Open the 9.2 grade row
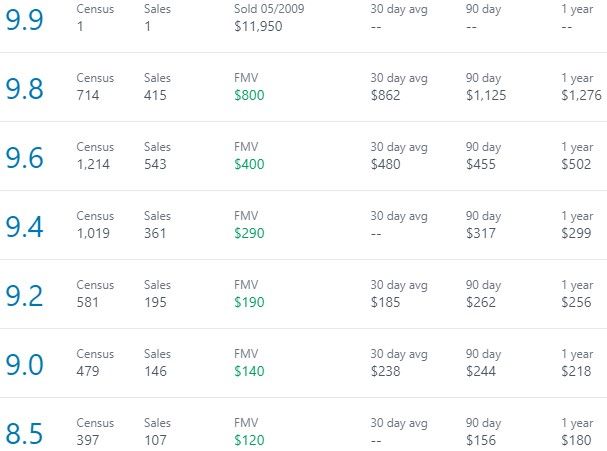This screenshot has width=607, height=451. (x=304, y=294)
